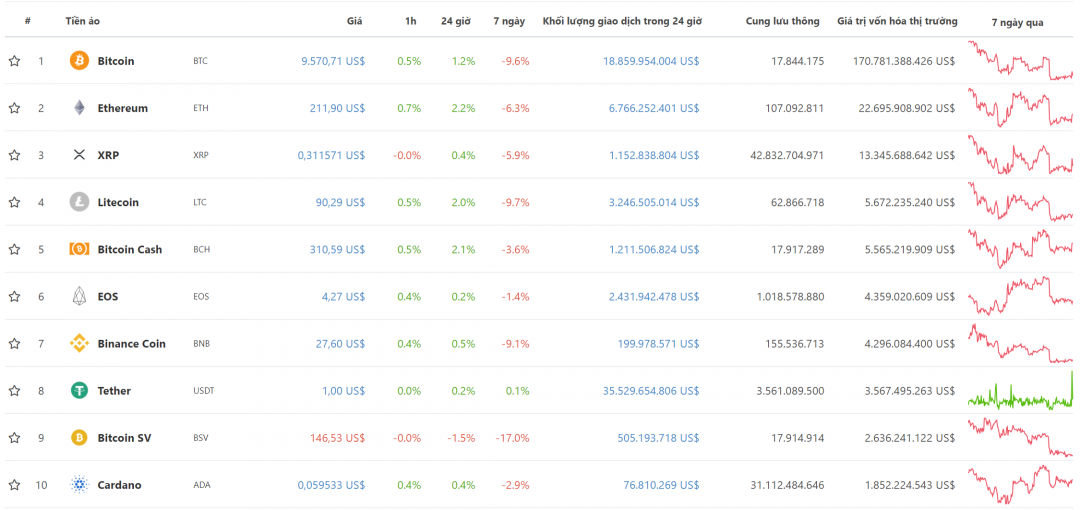This screenshot has width=1080, height=510.
Task: Click Cardano volume 76.810.269 US$
Action: pyautogui.click(x=660, y=484)
